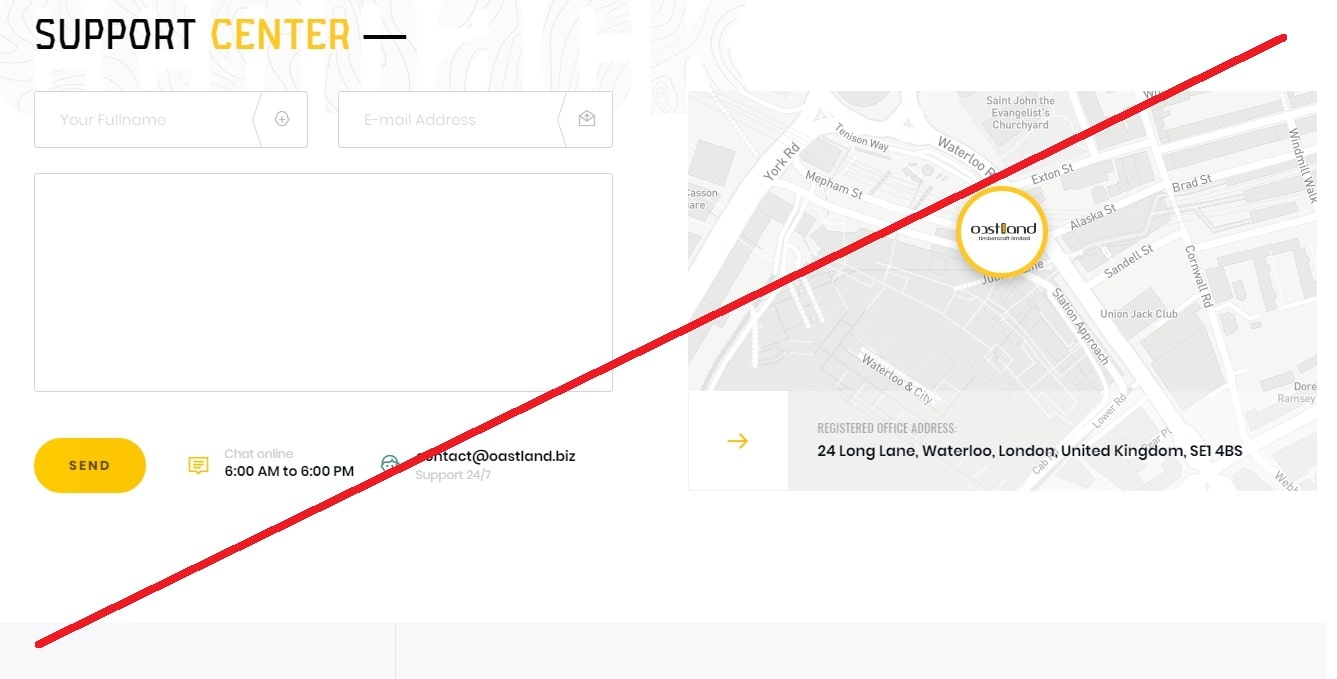The width and height of the screenshot is (1337, 679).
Task: Click the oastland logo map marker
Action: pos(1003,231)
